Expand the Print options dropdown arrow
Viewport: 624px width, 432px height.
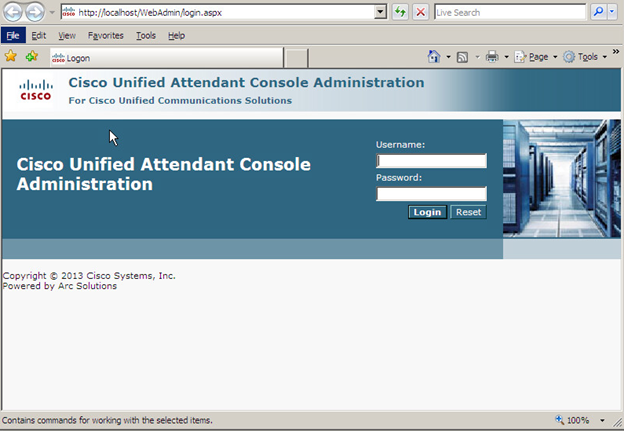click(506, 57)
